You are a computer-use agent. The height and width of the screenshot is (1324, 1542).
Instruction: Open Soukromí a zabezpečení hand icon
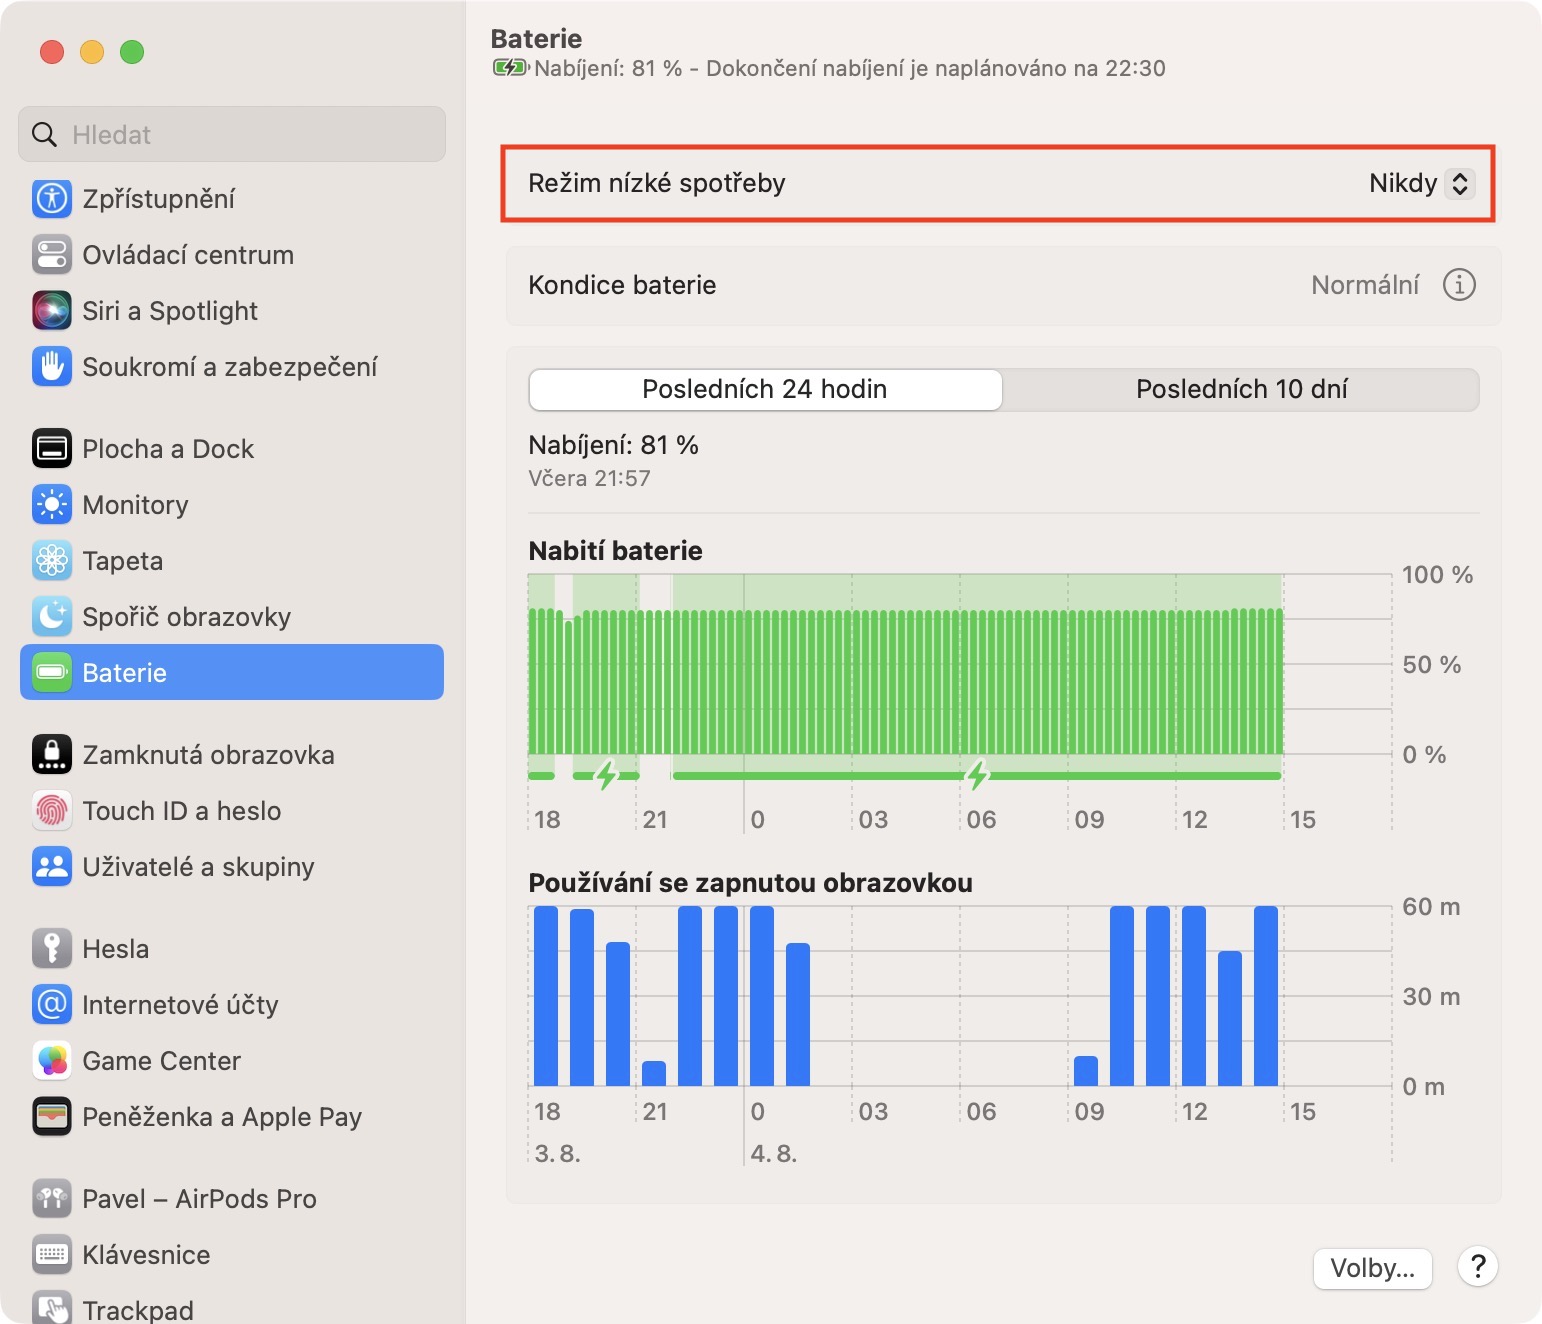point(52,366)
